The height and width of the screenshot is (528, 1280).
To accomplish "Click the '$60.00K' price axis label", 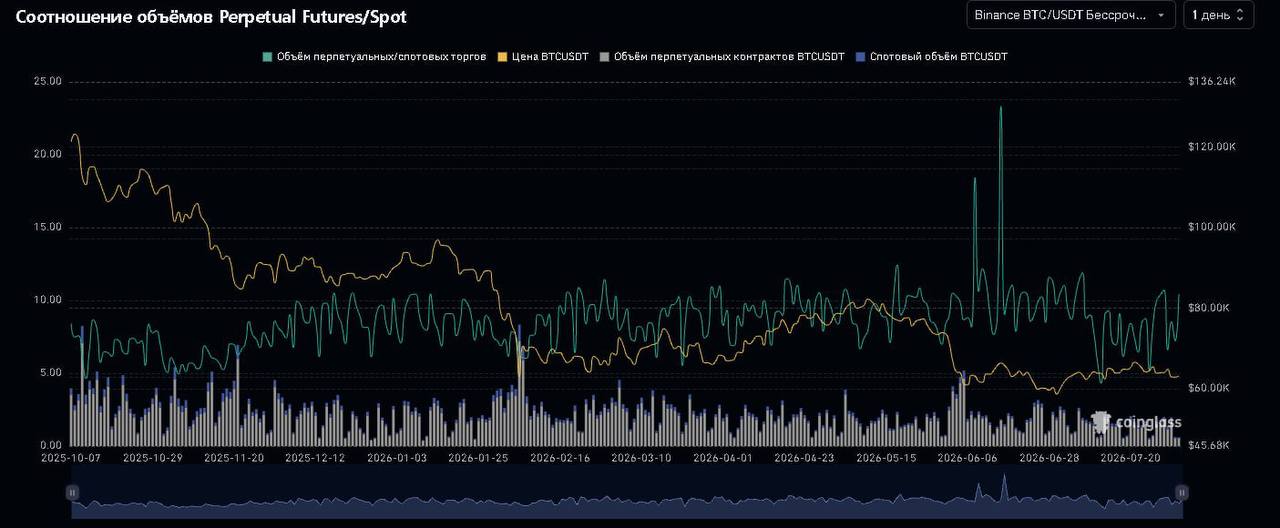I will click(x=1210, y=388).
